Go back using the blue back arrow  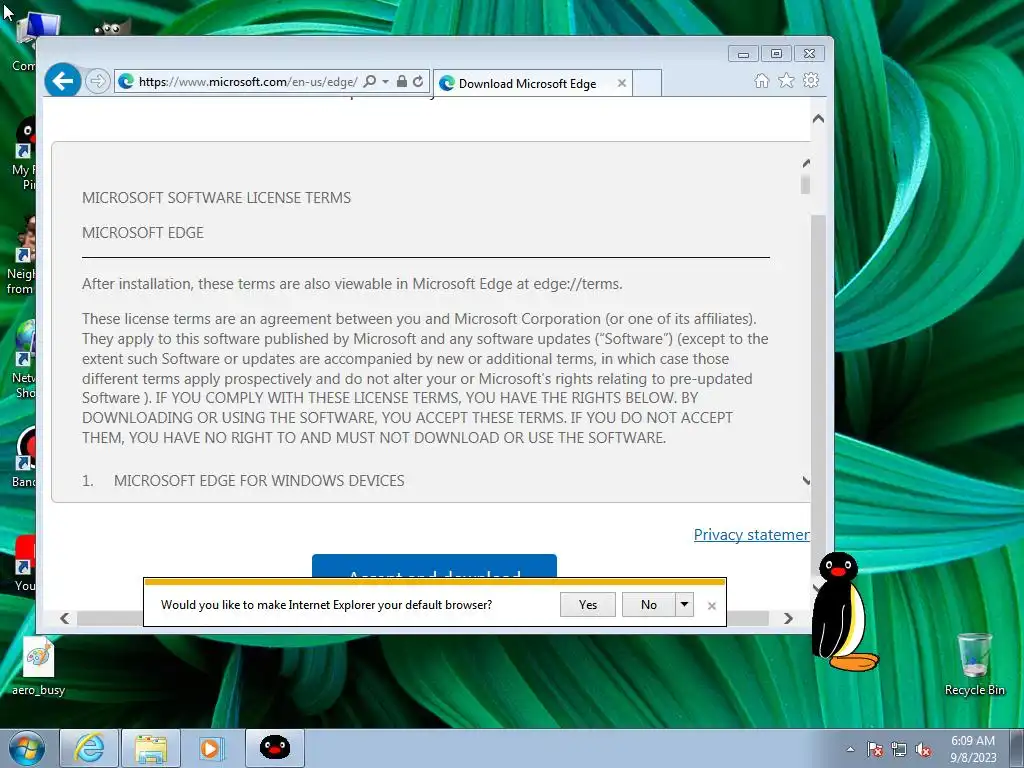pos(63,81)
